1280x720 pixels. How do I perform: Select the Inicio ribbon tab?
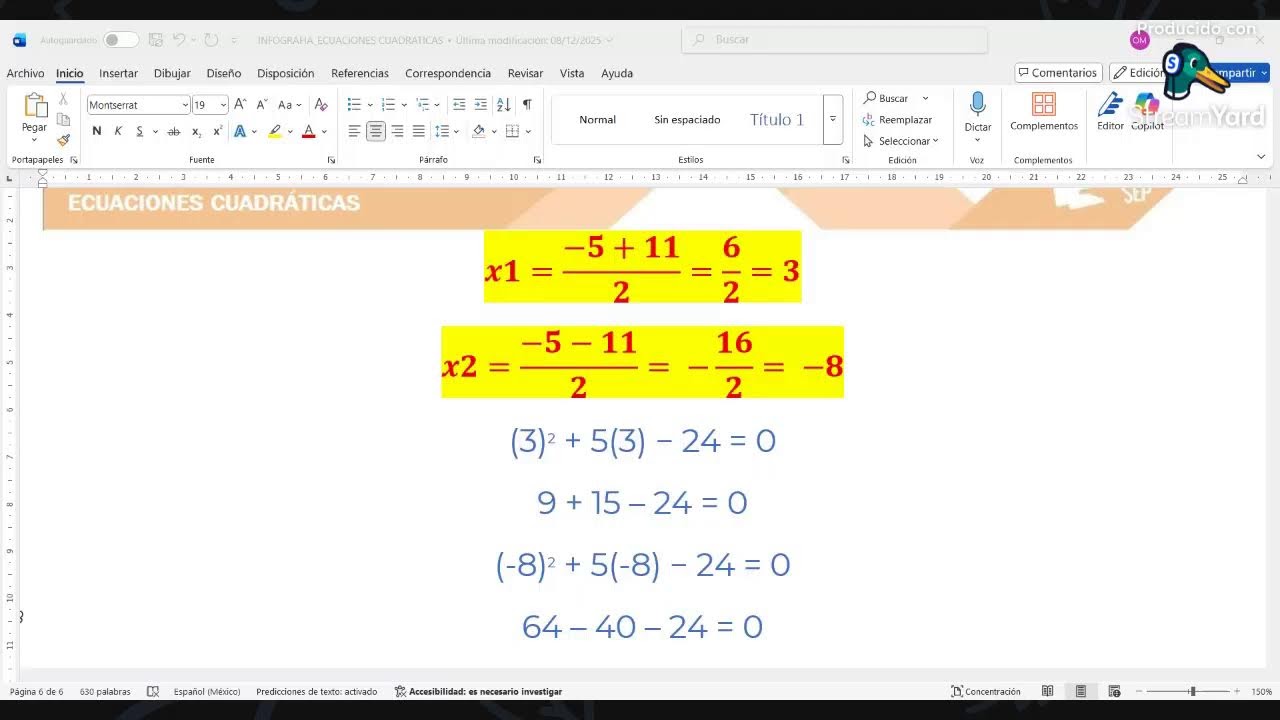point(70,73)
